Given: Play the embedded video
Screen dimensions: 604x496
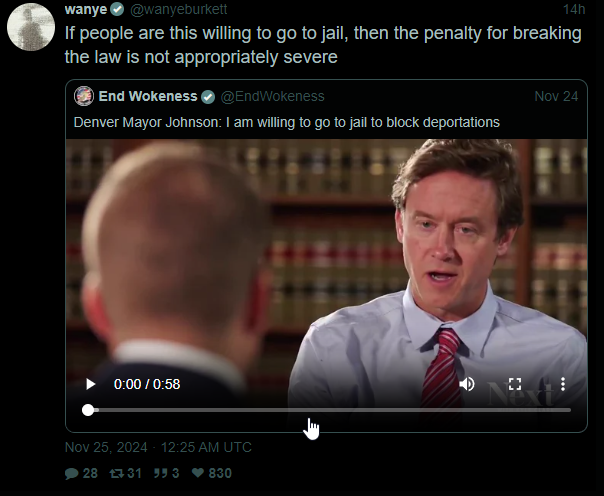Looking at the screenshot, I should (x=91, y=384).
